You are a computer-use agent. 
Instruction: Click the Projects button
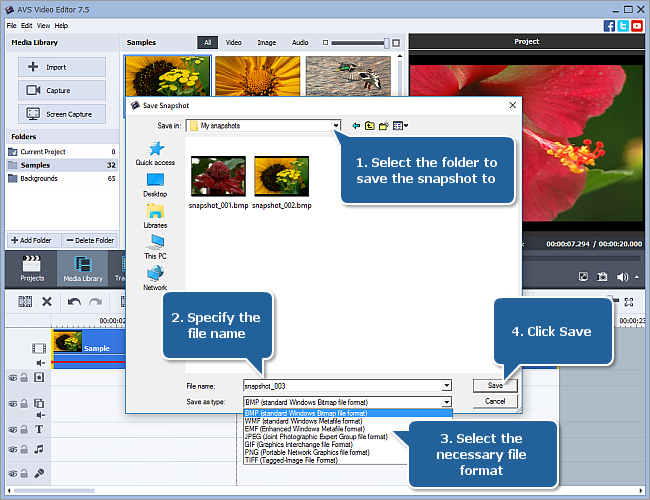(32, 268)
